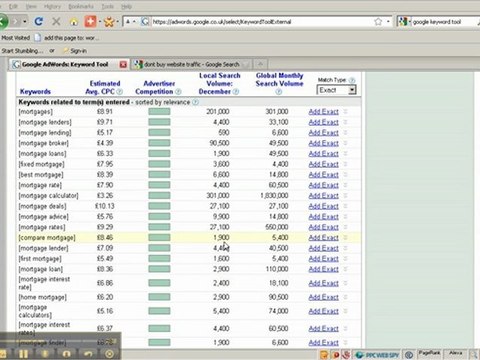Click Add Exact for [mortgage lenders]
Image resolution: width=480 pixels, height=360 pixels.
coord(323,122)
